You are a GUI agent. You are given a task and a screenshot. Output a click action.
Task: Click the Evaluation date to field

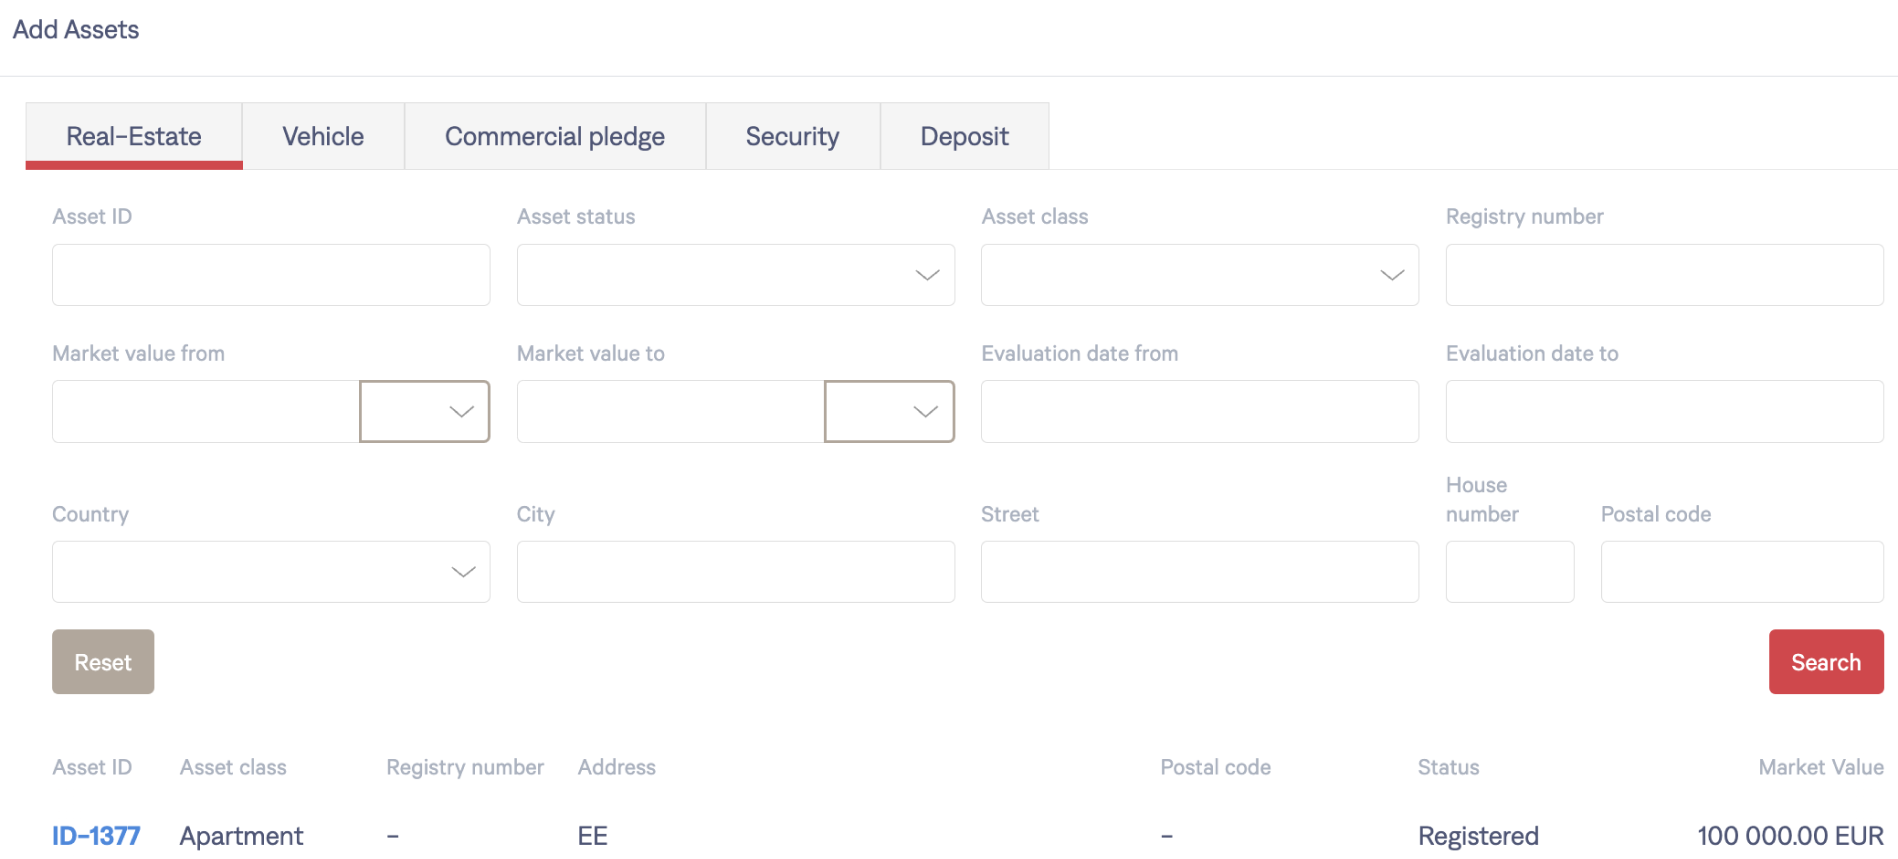(1664, 411)
